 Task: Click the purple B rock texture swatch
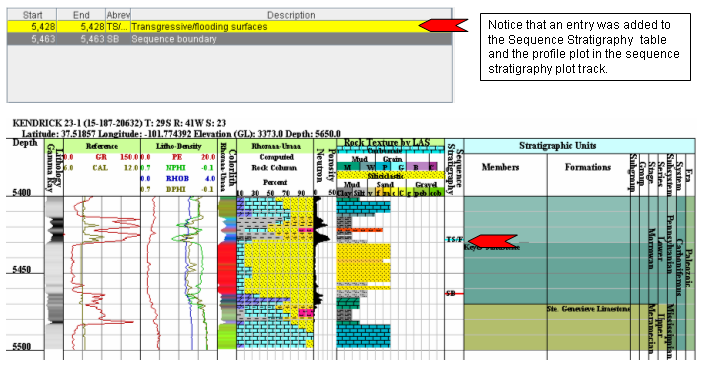(x=416, y=167)
